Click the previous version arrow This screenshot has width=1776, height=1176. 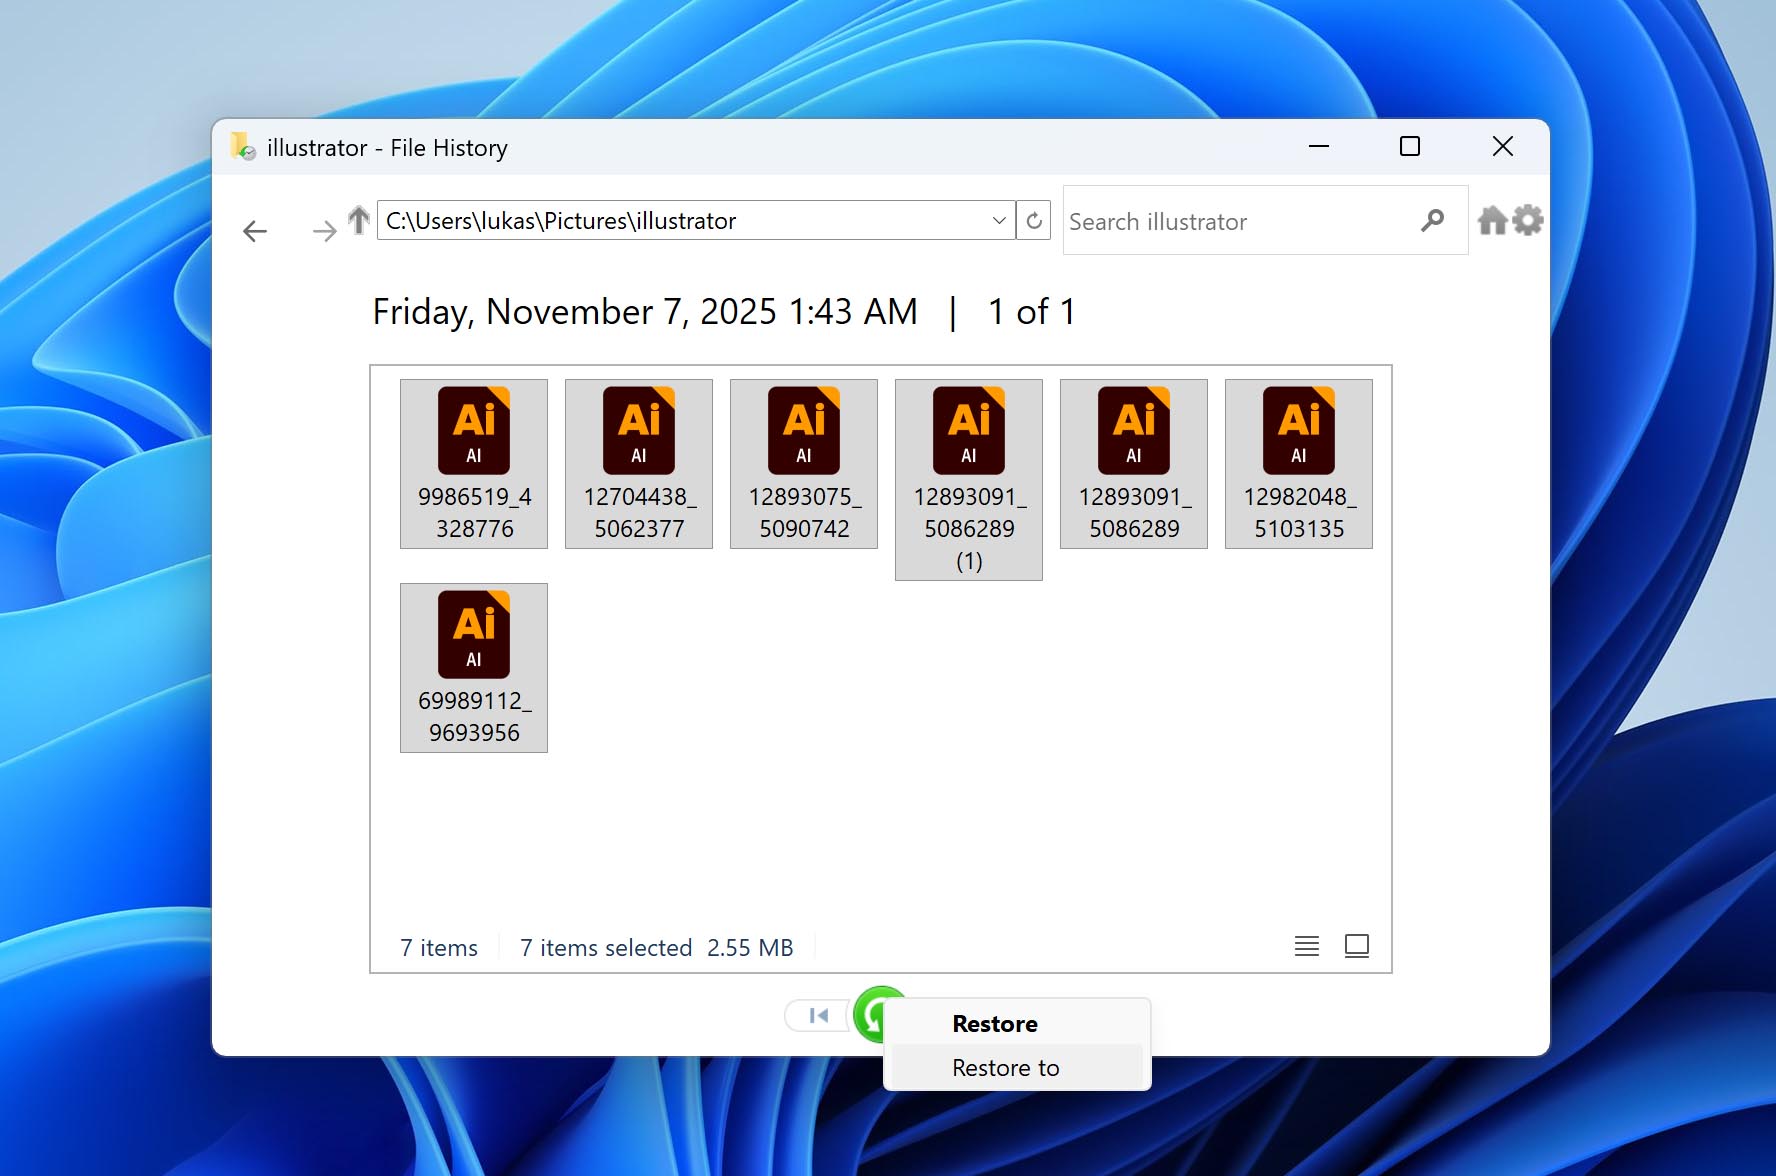pyautogui.click(x=818, y=1014)
